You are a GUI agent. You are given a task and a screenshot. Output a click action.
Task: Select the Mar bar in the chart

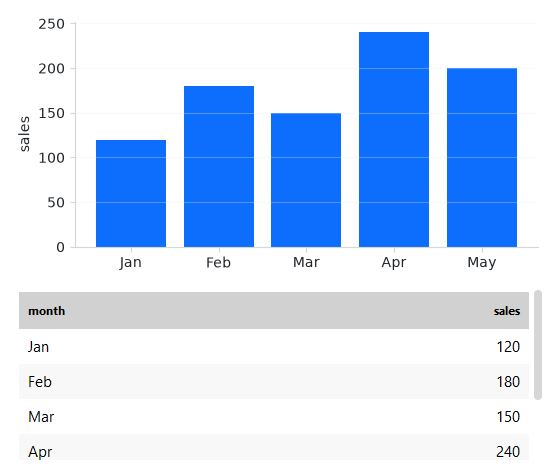tap(306, 180)
